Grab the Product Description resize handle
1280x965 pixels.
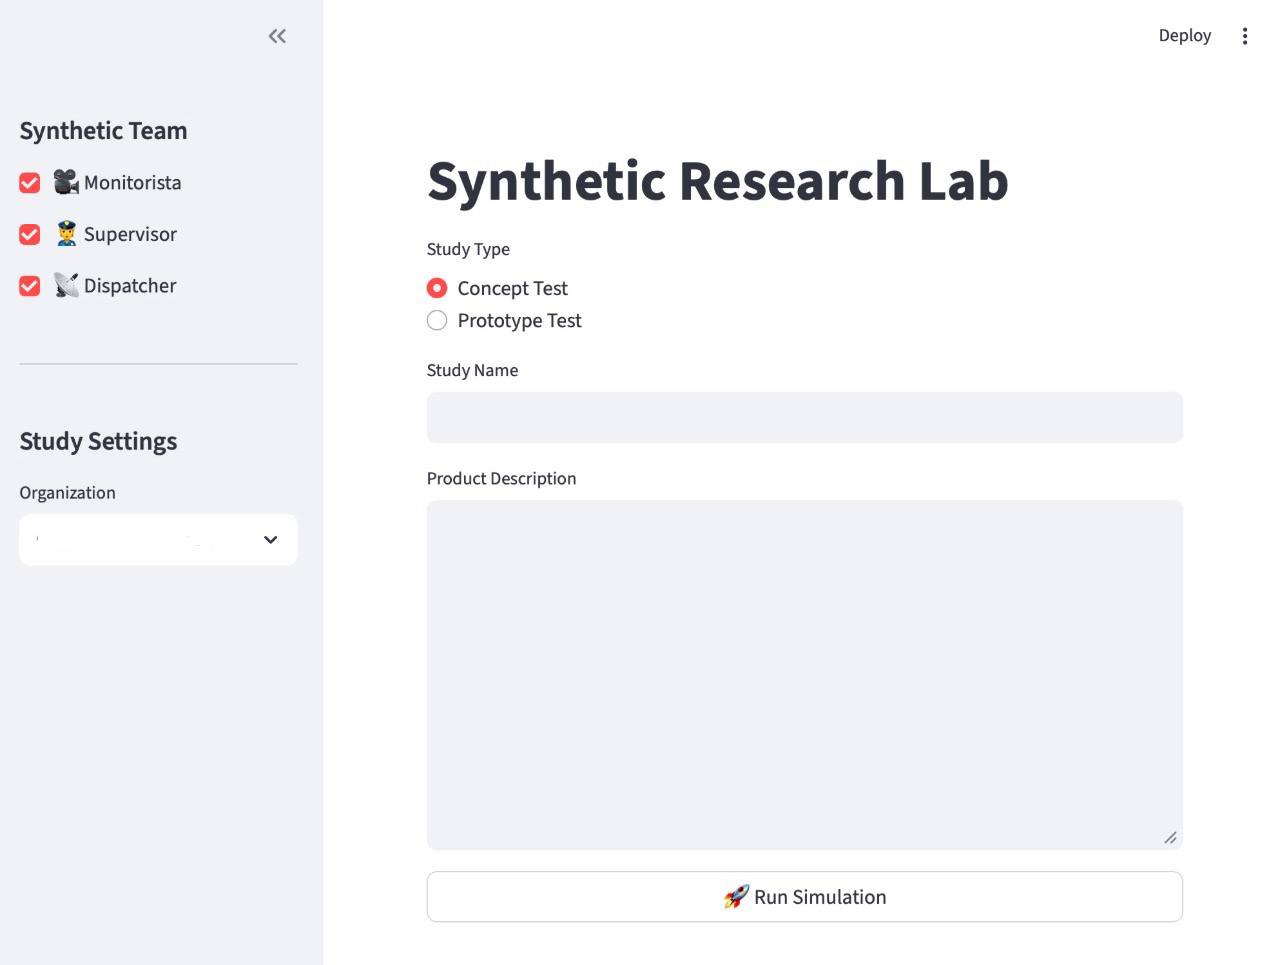click(1170, 837)
